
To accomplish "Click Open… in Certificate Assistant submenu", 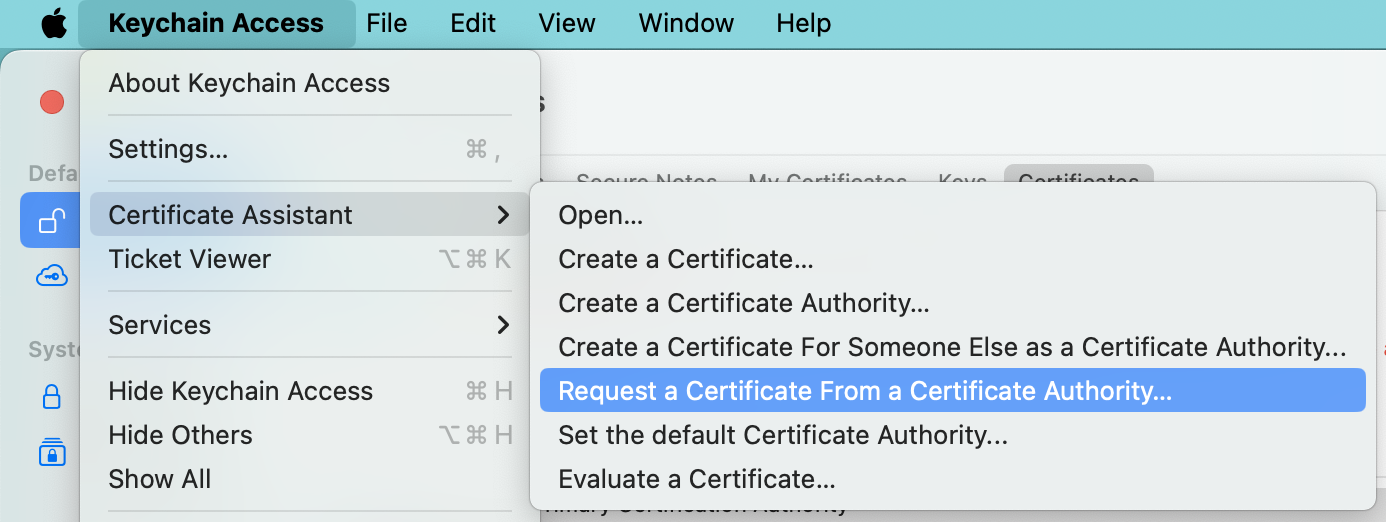I will [600, 215].
